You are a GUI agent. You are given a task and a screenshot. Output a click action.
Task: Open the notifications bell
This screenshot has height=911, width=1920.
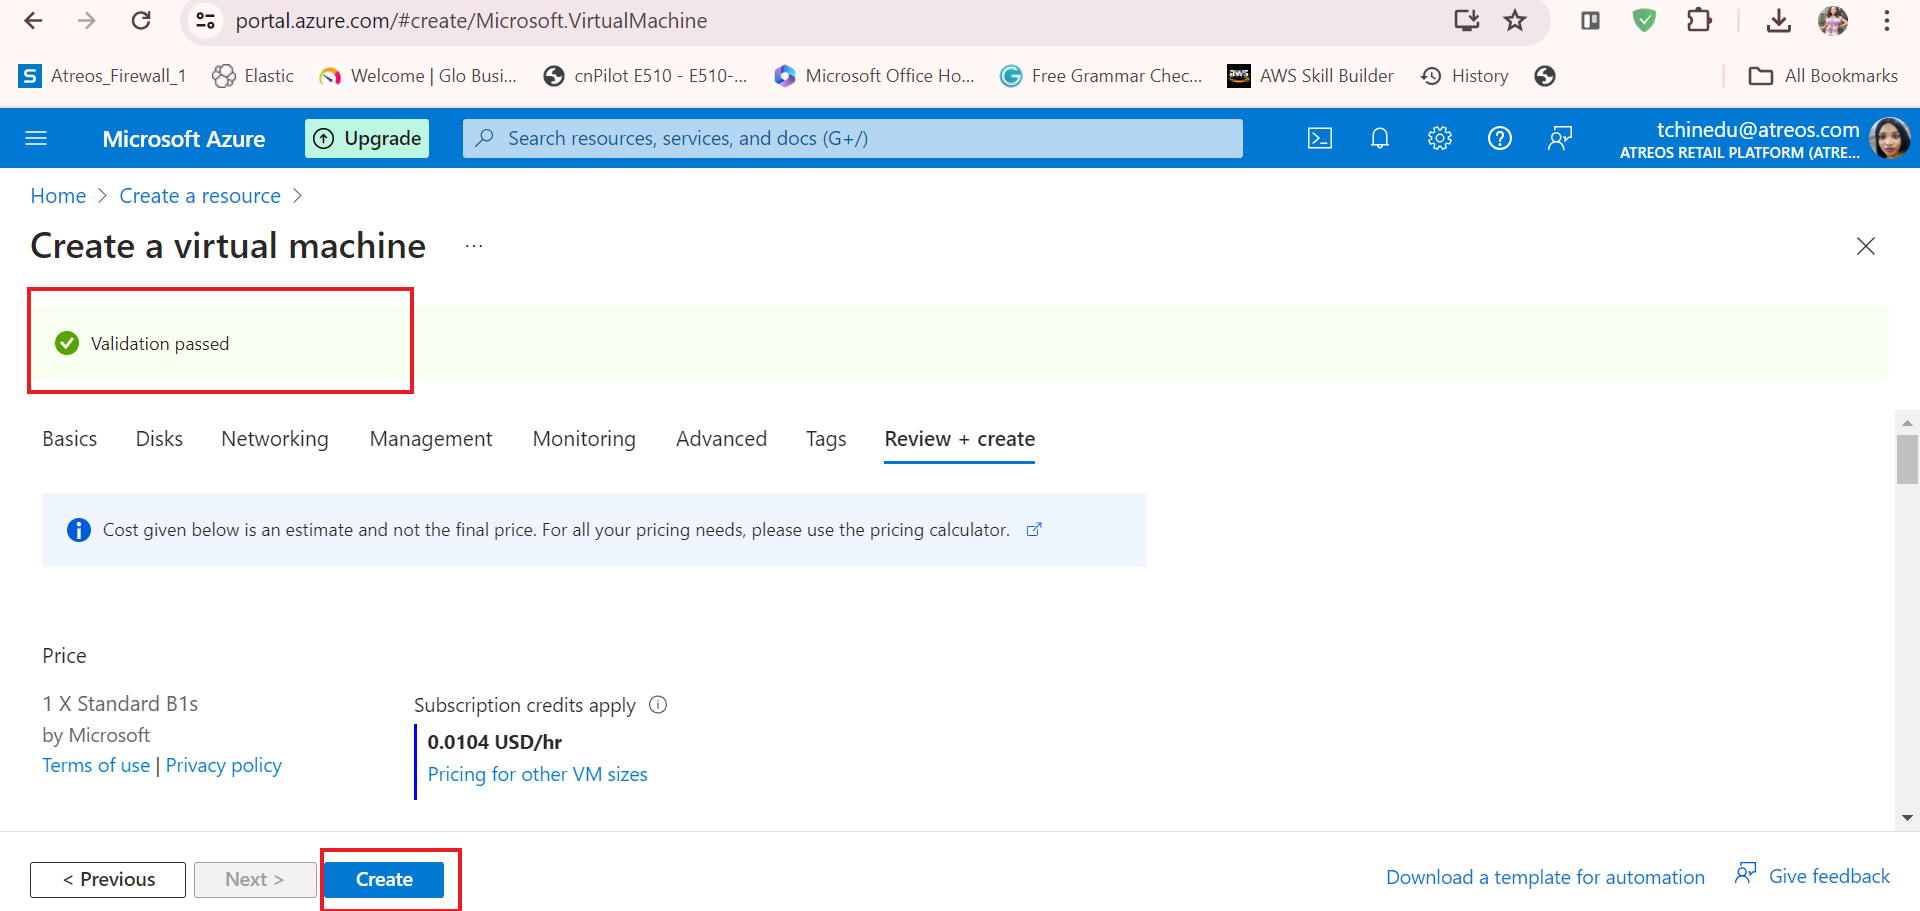point(1380,138)
